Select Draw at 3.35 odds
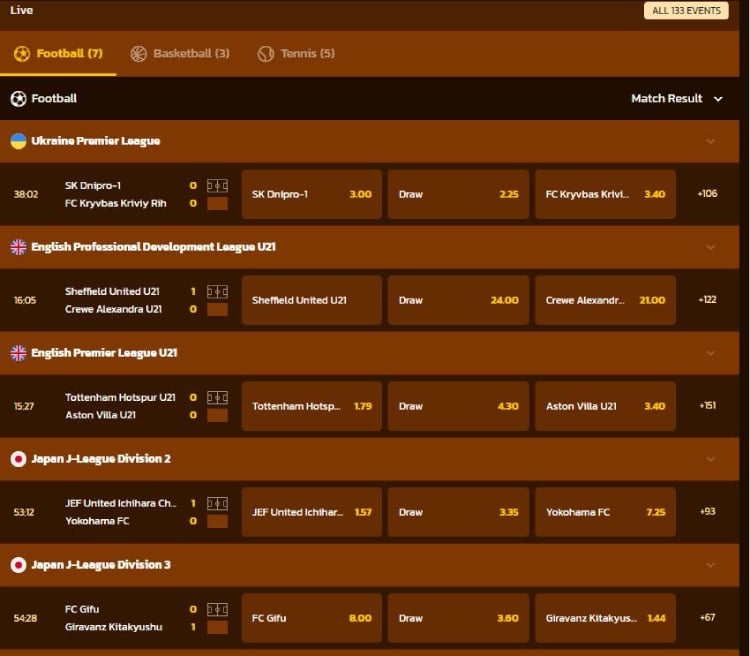The image size is (750, 656). (458, 512)
